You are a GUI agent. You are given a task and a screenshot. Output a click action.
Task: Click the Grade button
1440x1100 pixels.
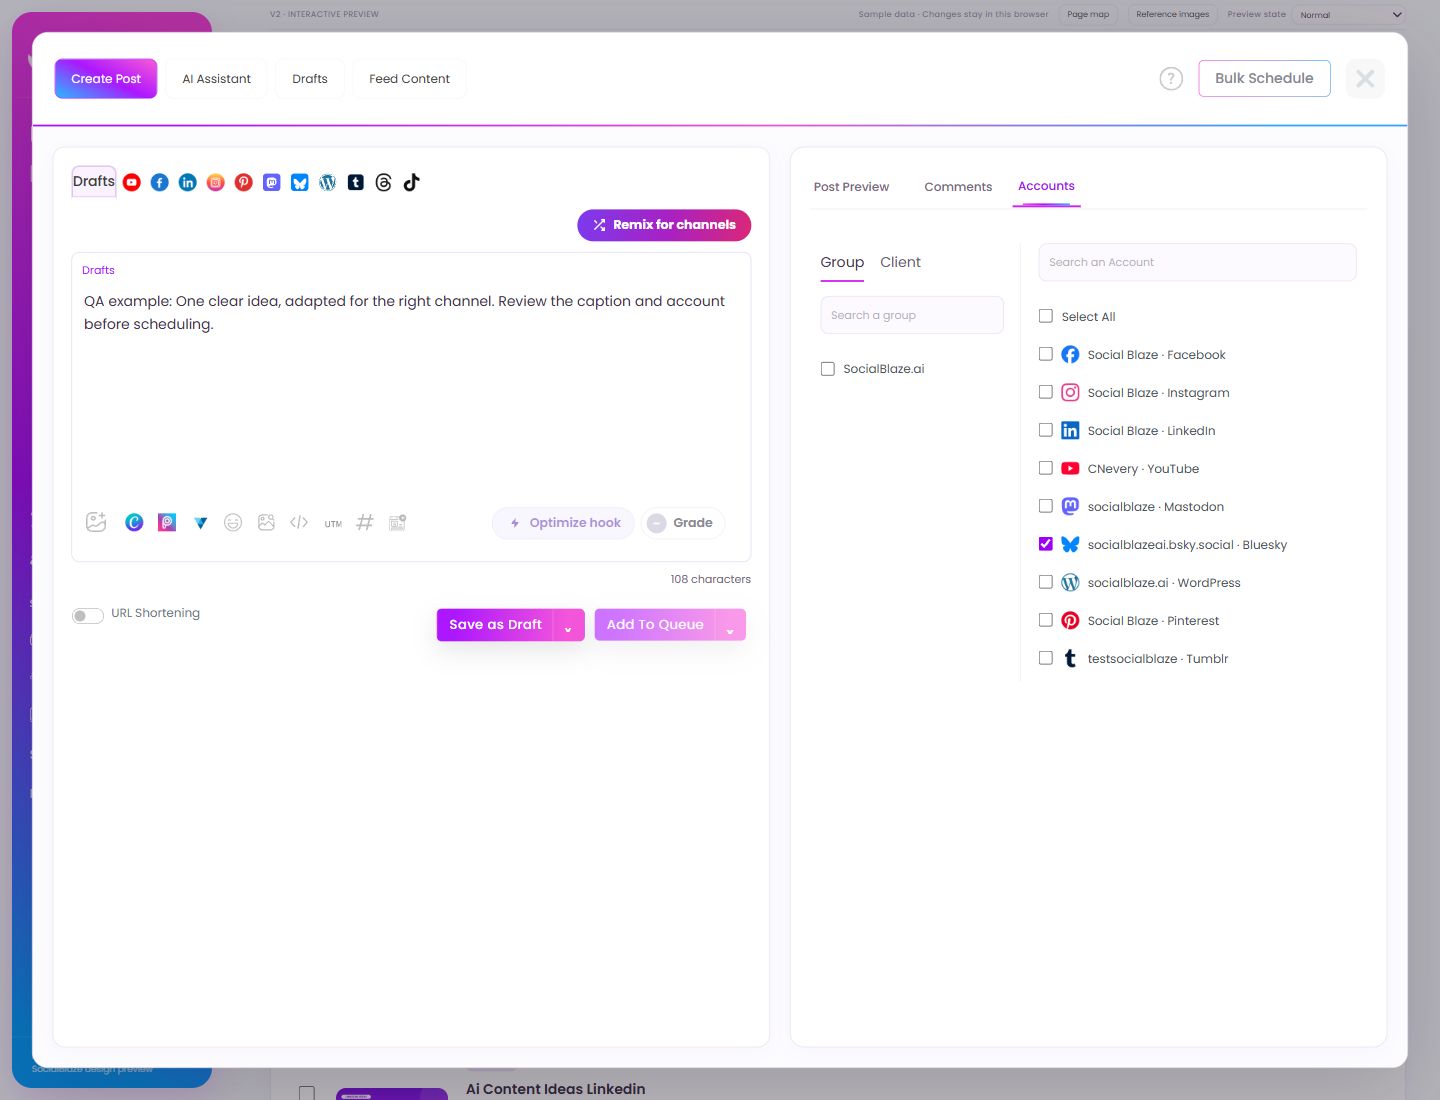(683, 523)
